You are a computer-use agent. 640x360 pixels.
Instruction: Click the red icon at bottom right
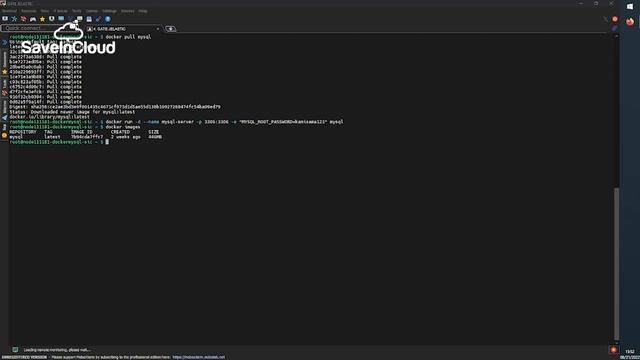click(613, 350)
